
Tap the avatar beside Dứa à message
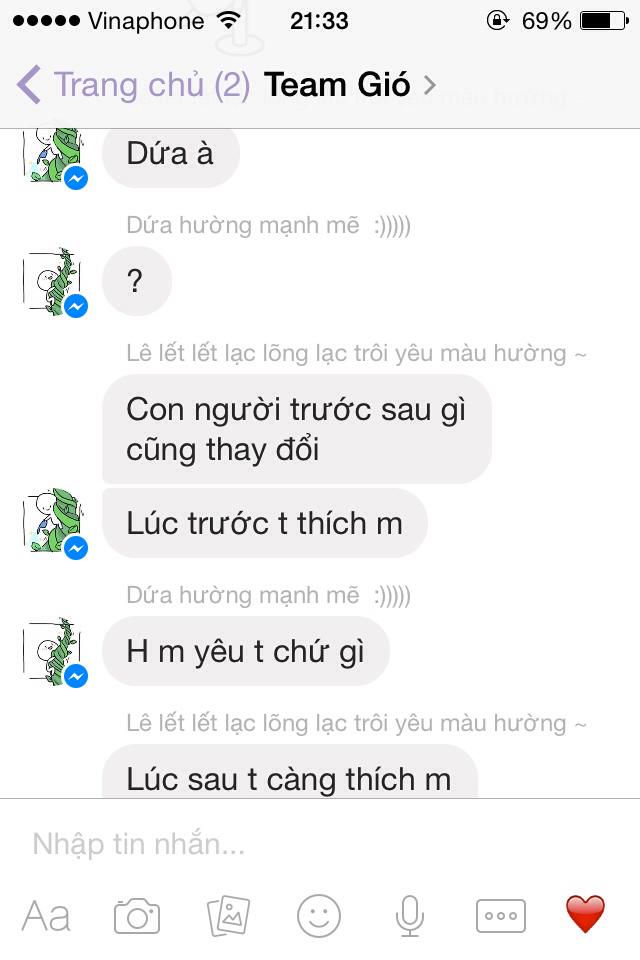click(x=54, y=157)
